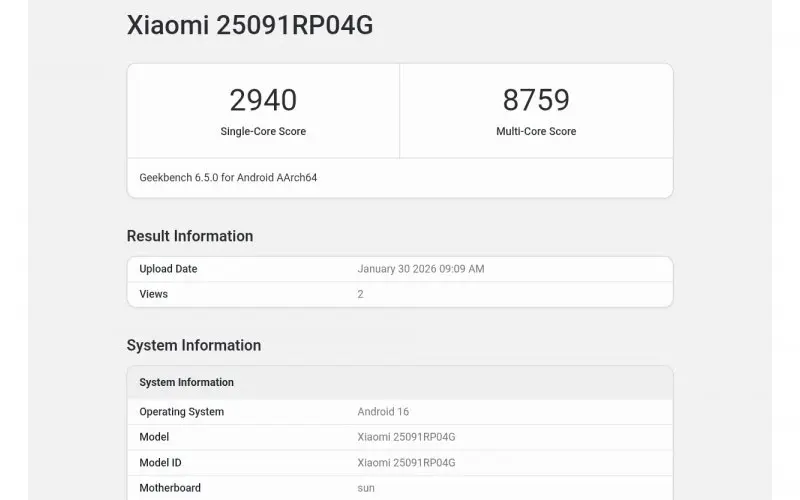Select the January 30 2026 09:09 AM value

[x=420, y=269]
